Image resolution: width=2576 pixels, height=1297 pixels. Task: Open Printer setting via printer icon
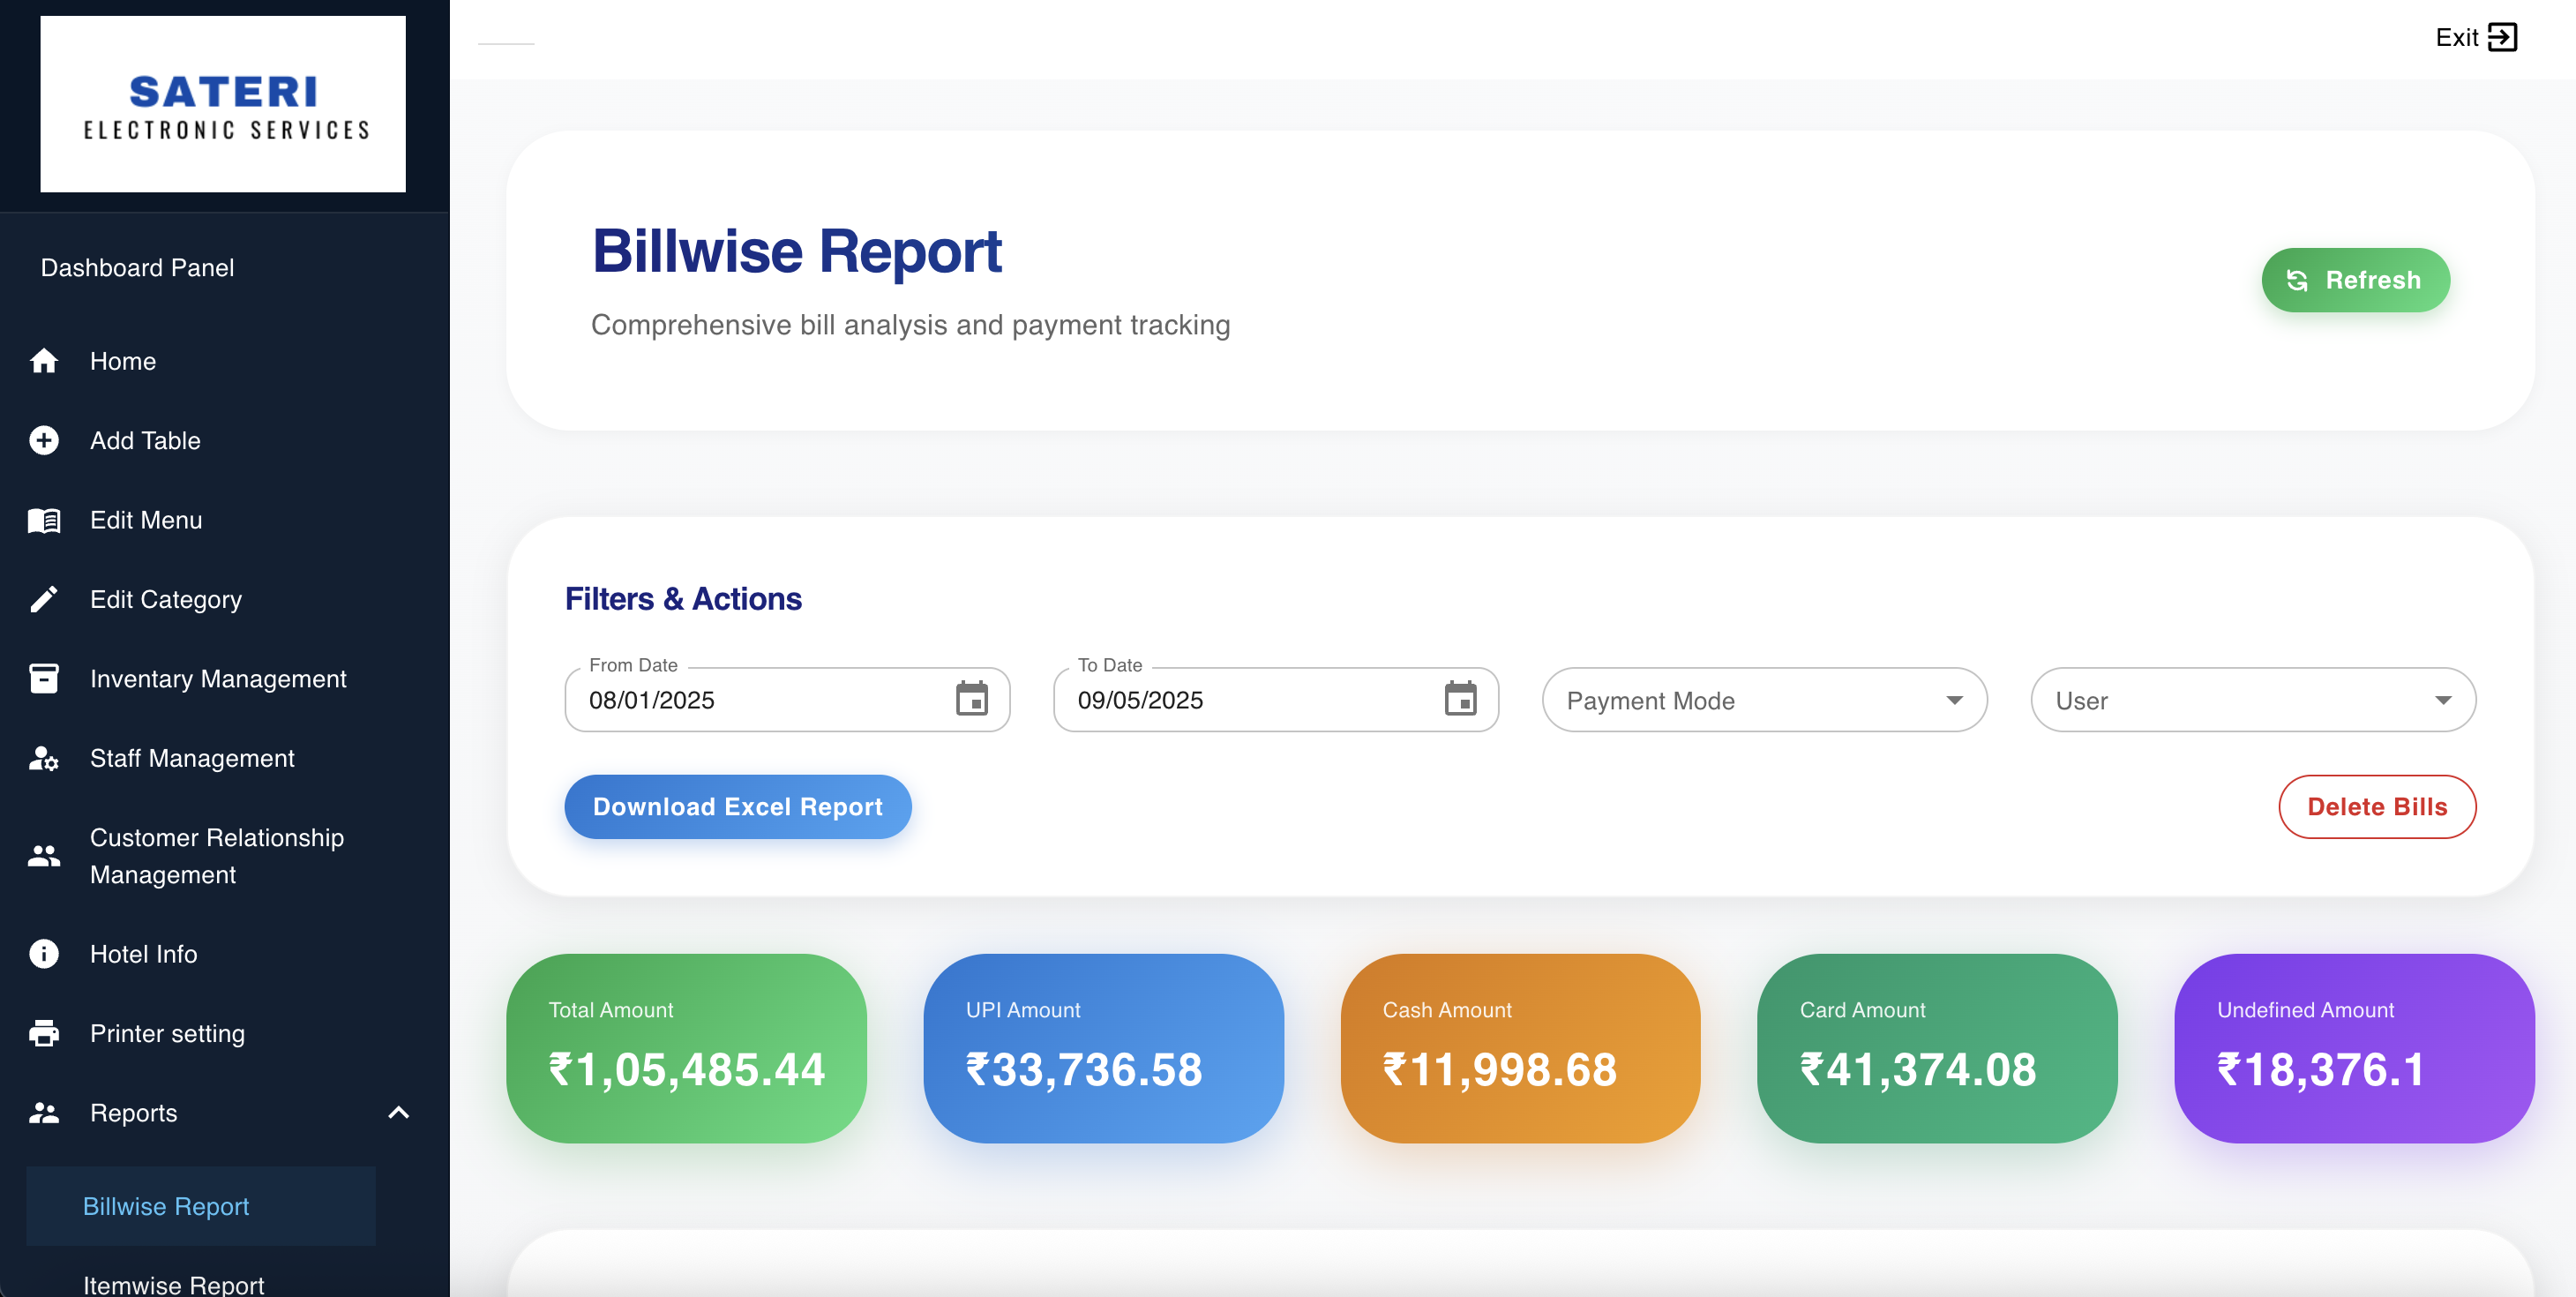click(x=44, y=1033)
